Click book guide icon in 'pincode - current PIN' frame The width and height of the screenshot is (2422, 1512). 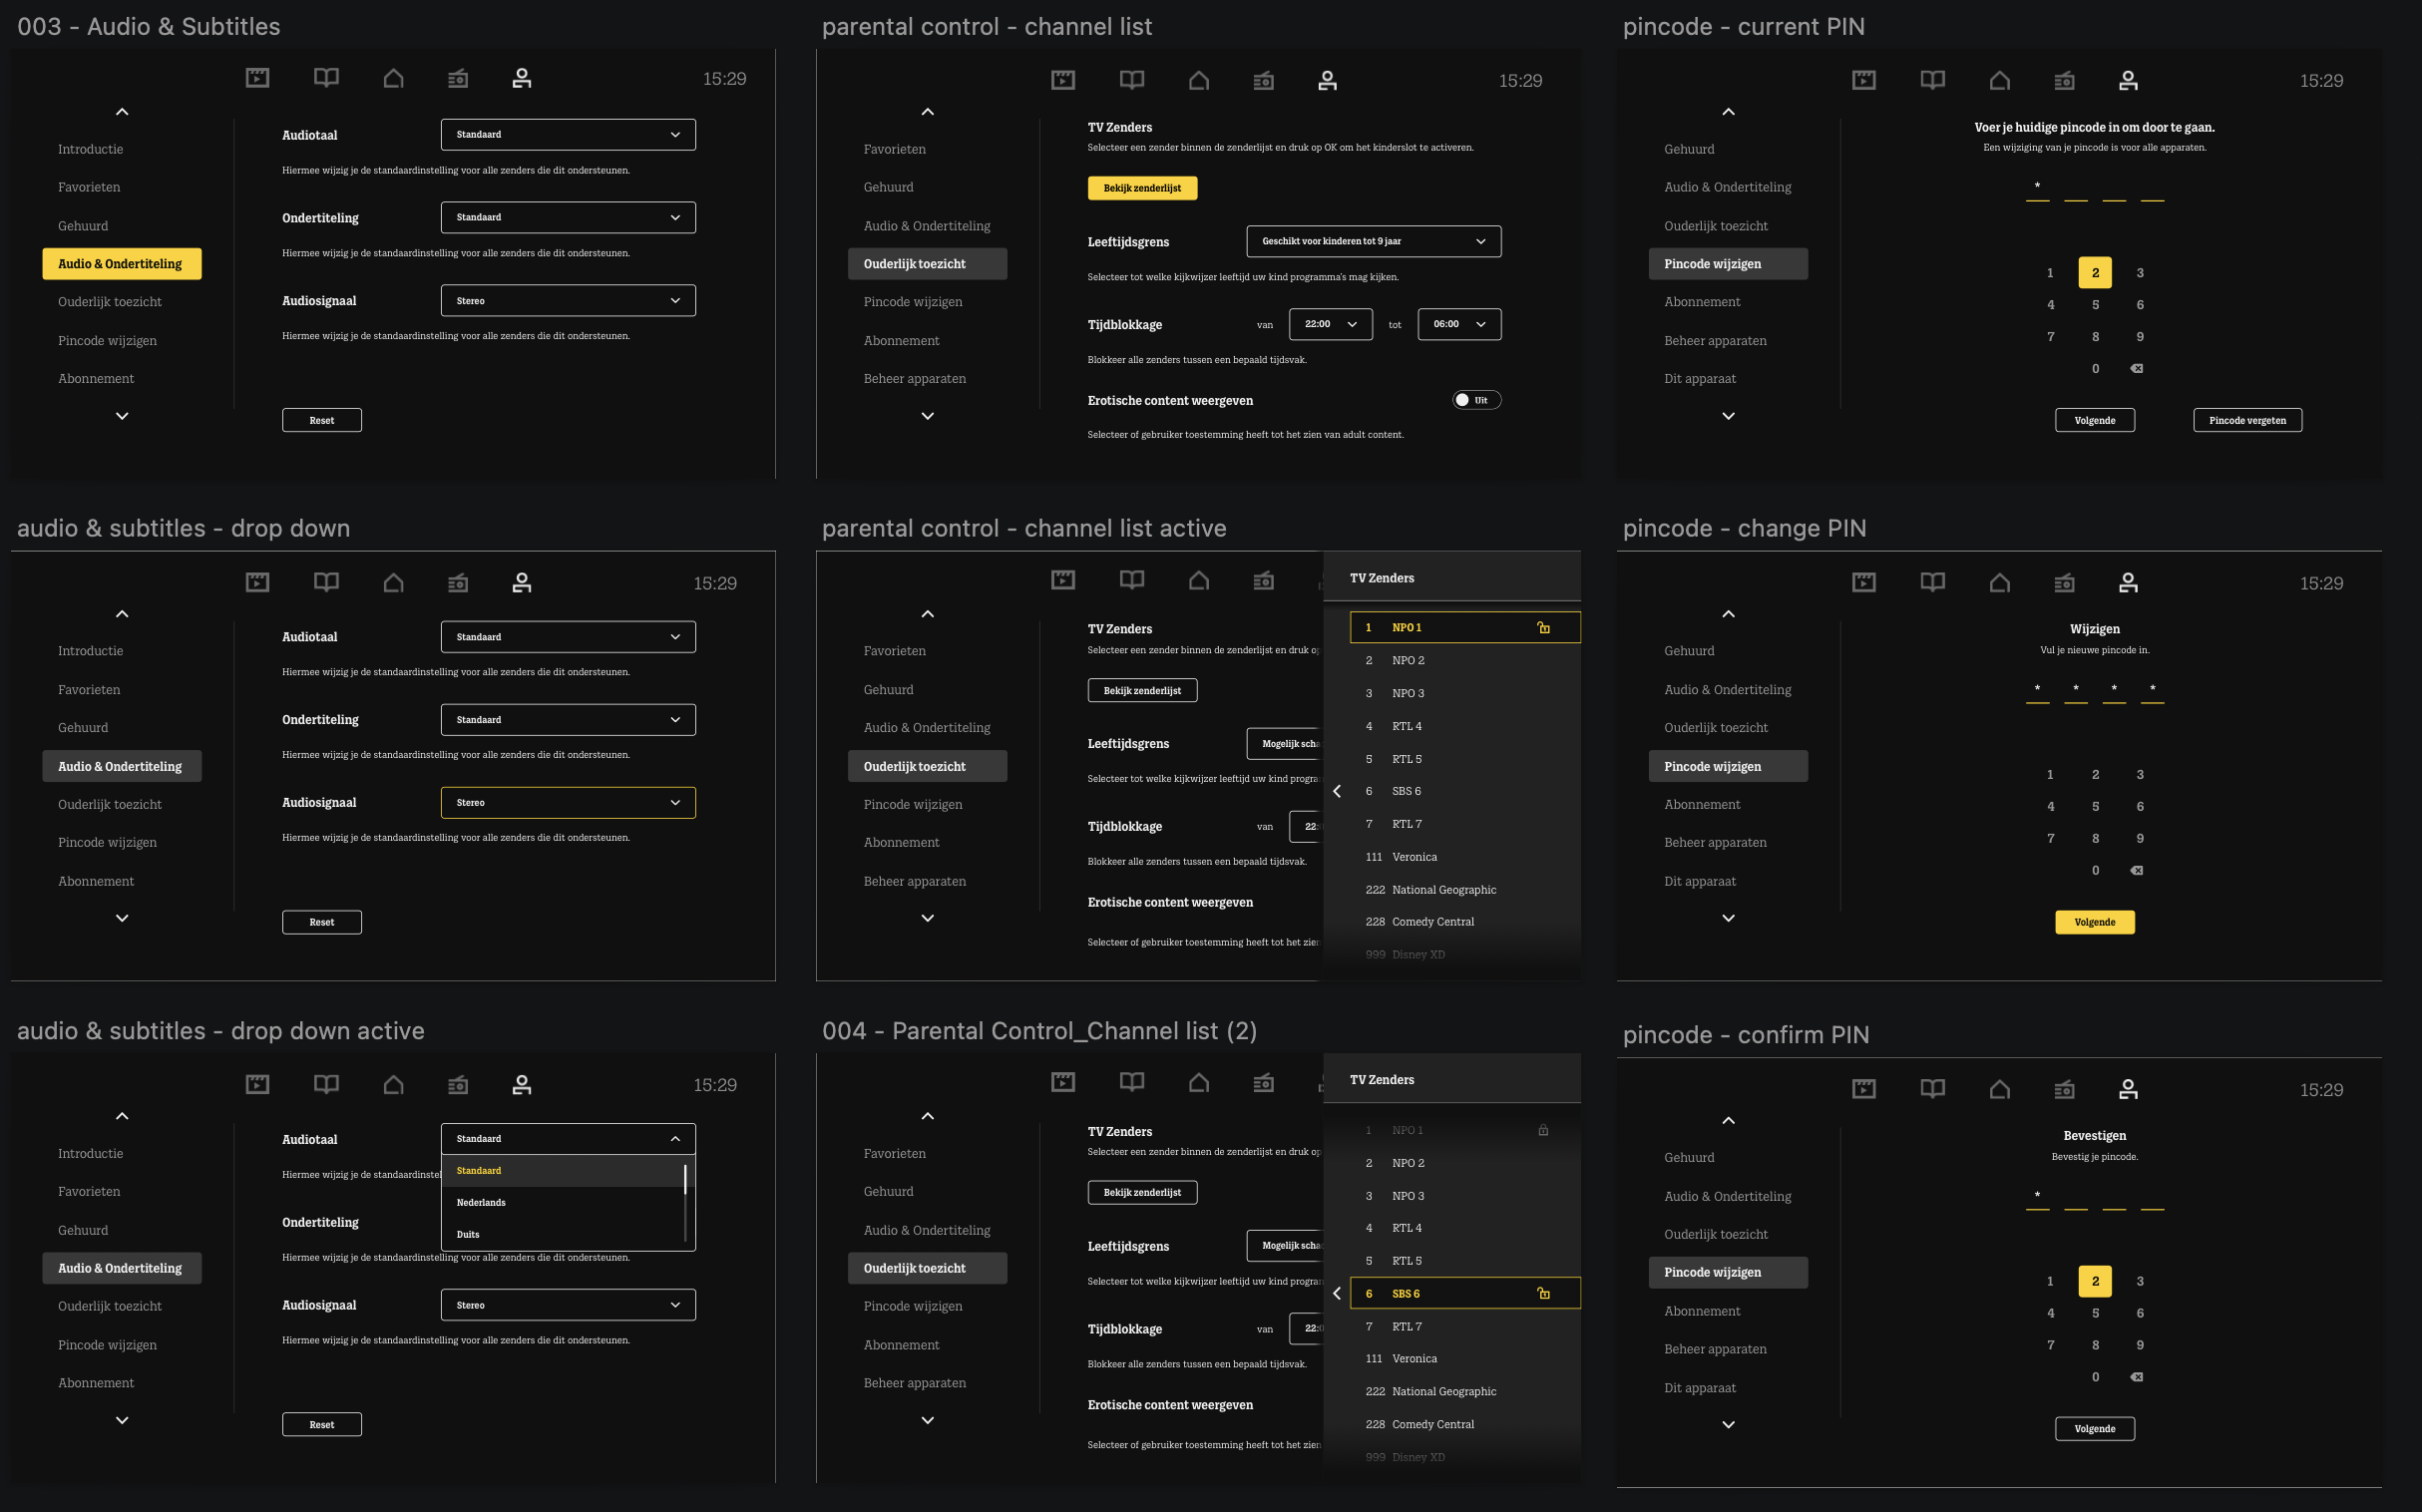tap(1932, 80)
